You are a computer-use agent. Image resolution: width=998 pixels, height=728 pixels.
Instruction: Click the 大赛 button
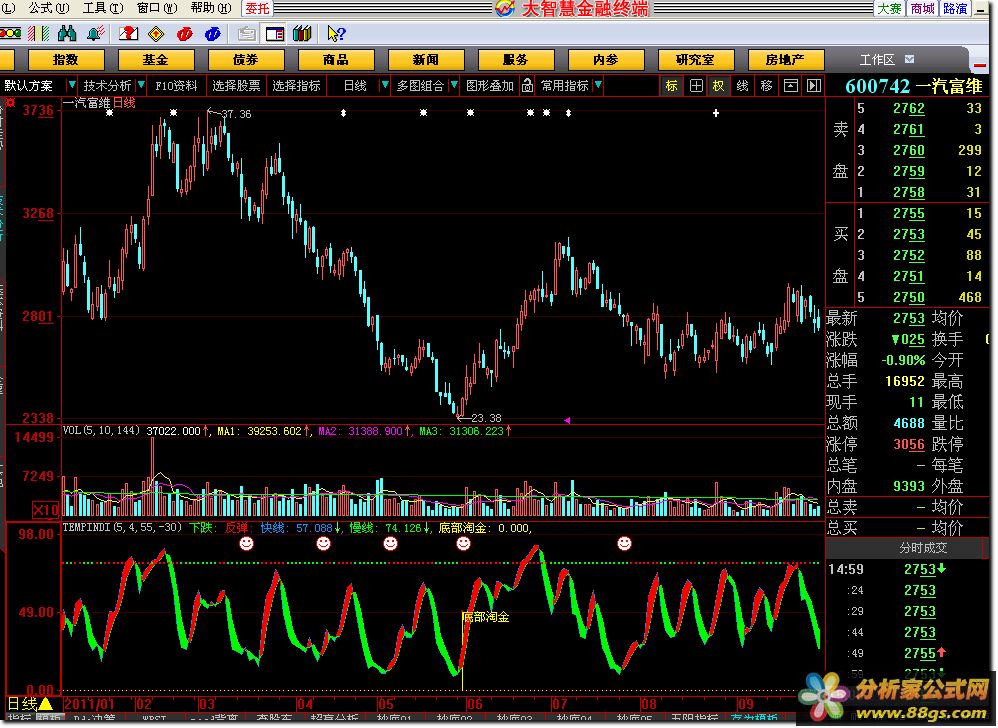[889, 8]
